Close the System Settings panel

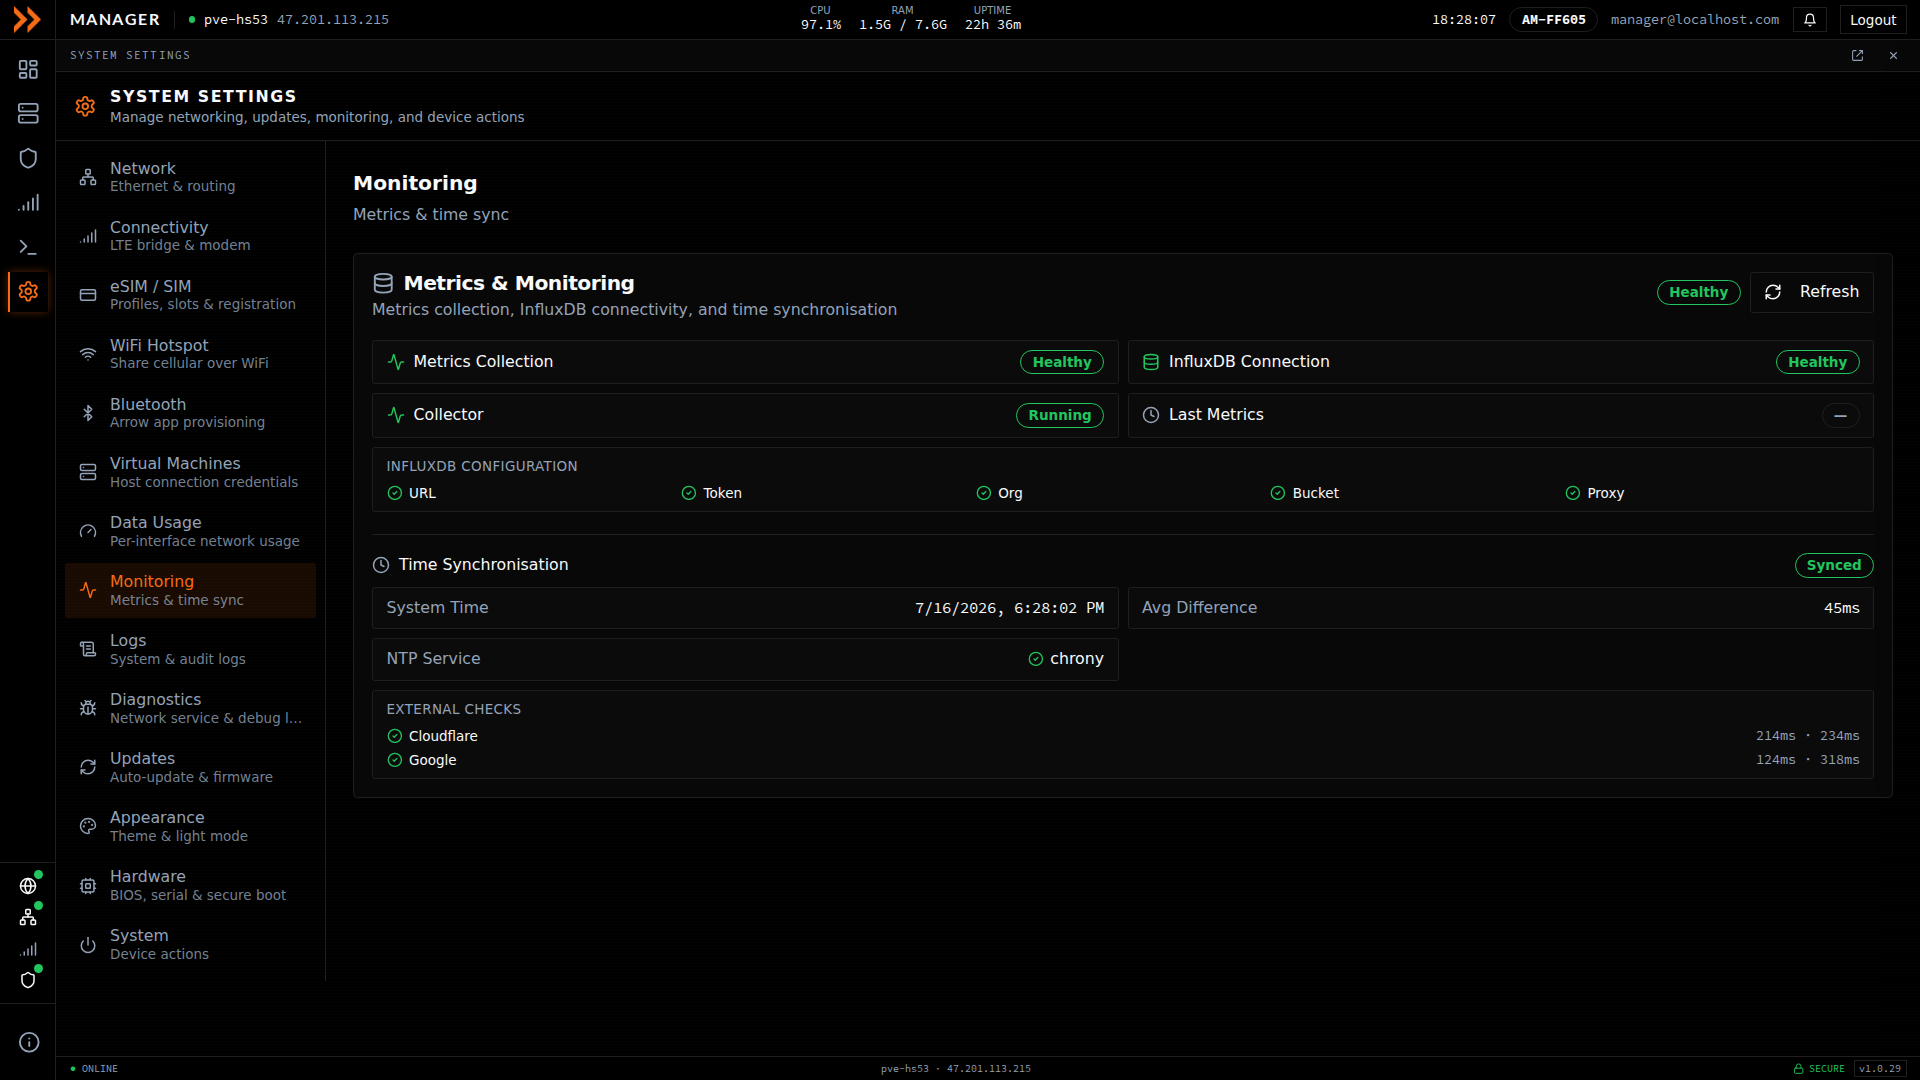(1893, 56)
